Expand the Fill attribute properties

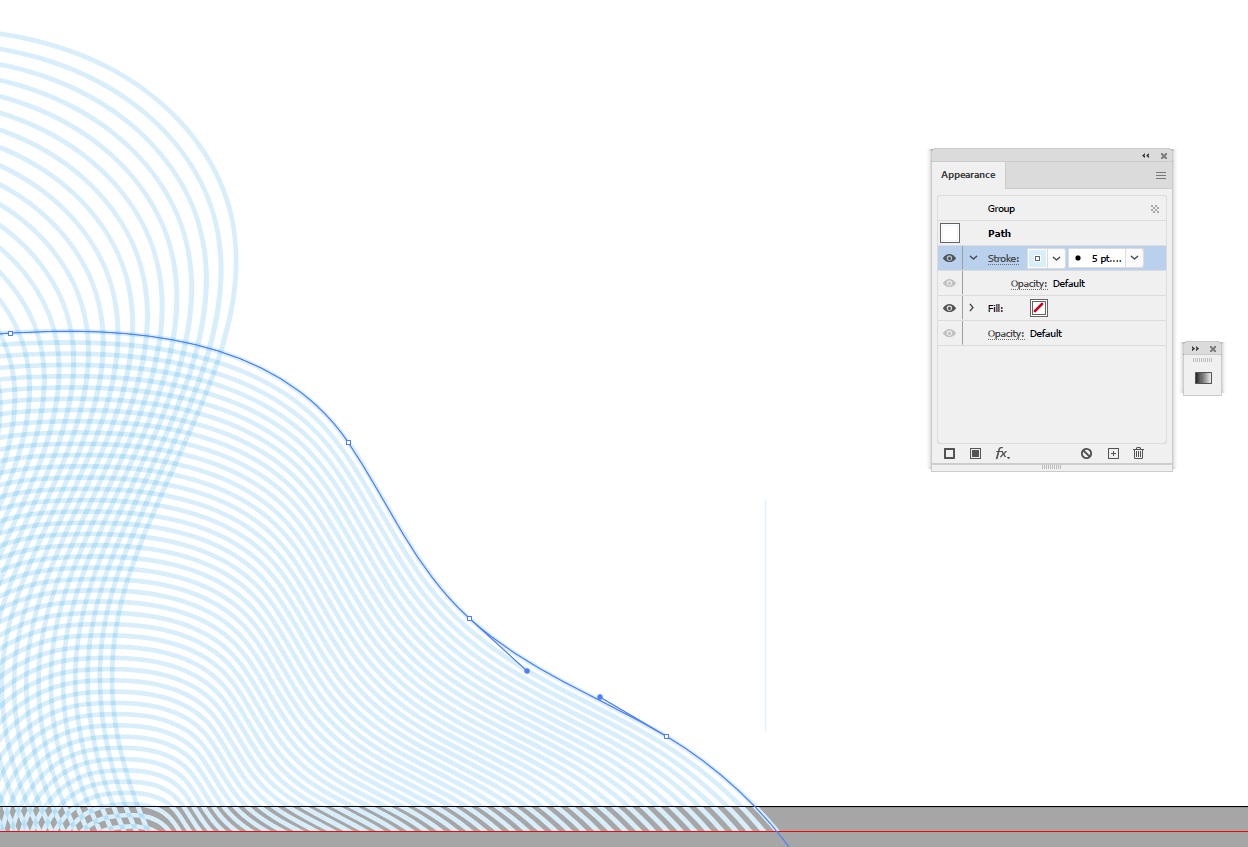pos(971,308)
